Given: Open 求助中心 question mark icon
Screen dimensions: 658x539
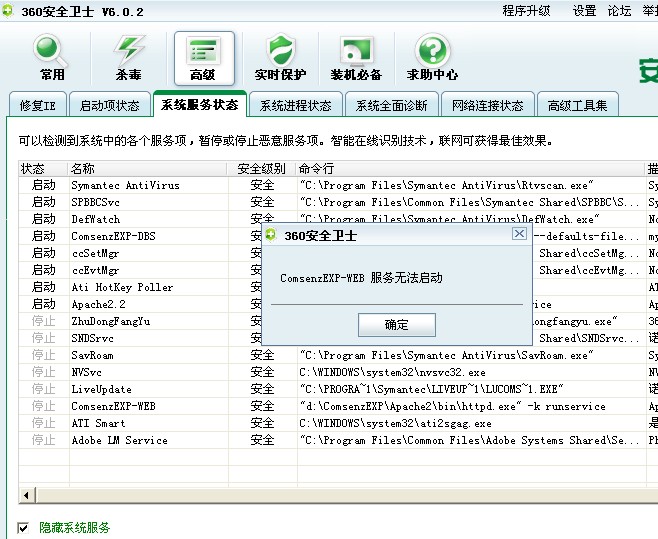Looking at the screenshot, I should point(432,58).
